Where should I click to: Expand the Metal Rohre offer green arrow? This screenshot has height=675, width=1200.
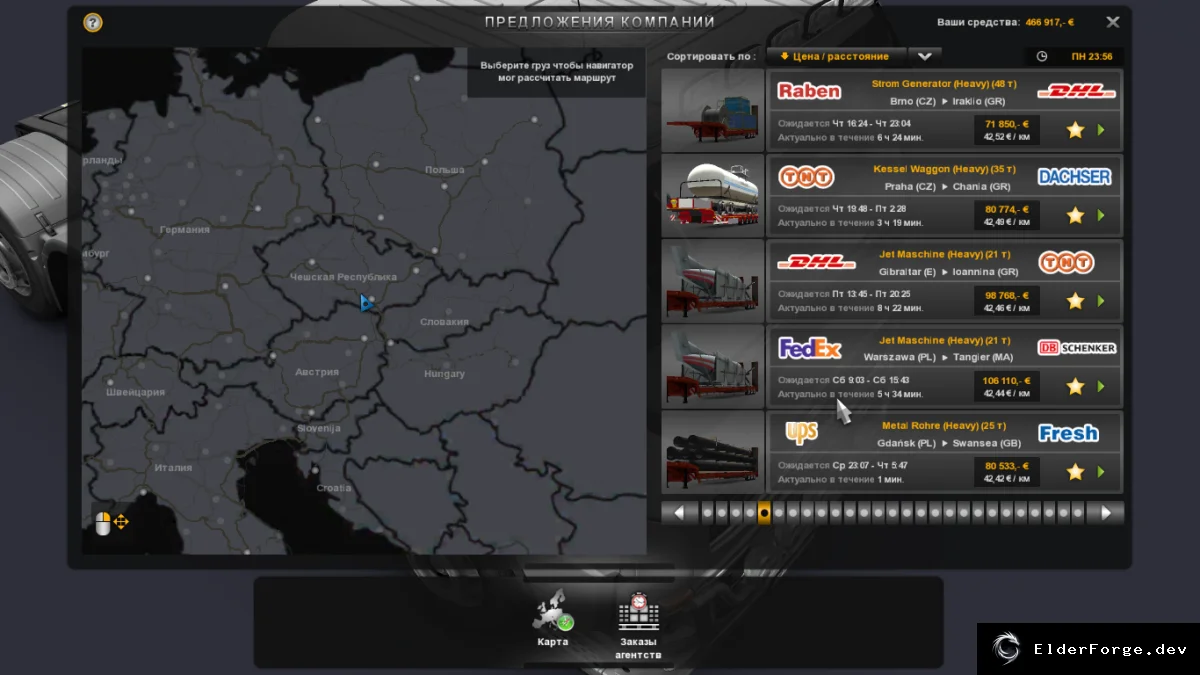coord(1101,472)
